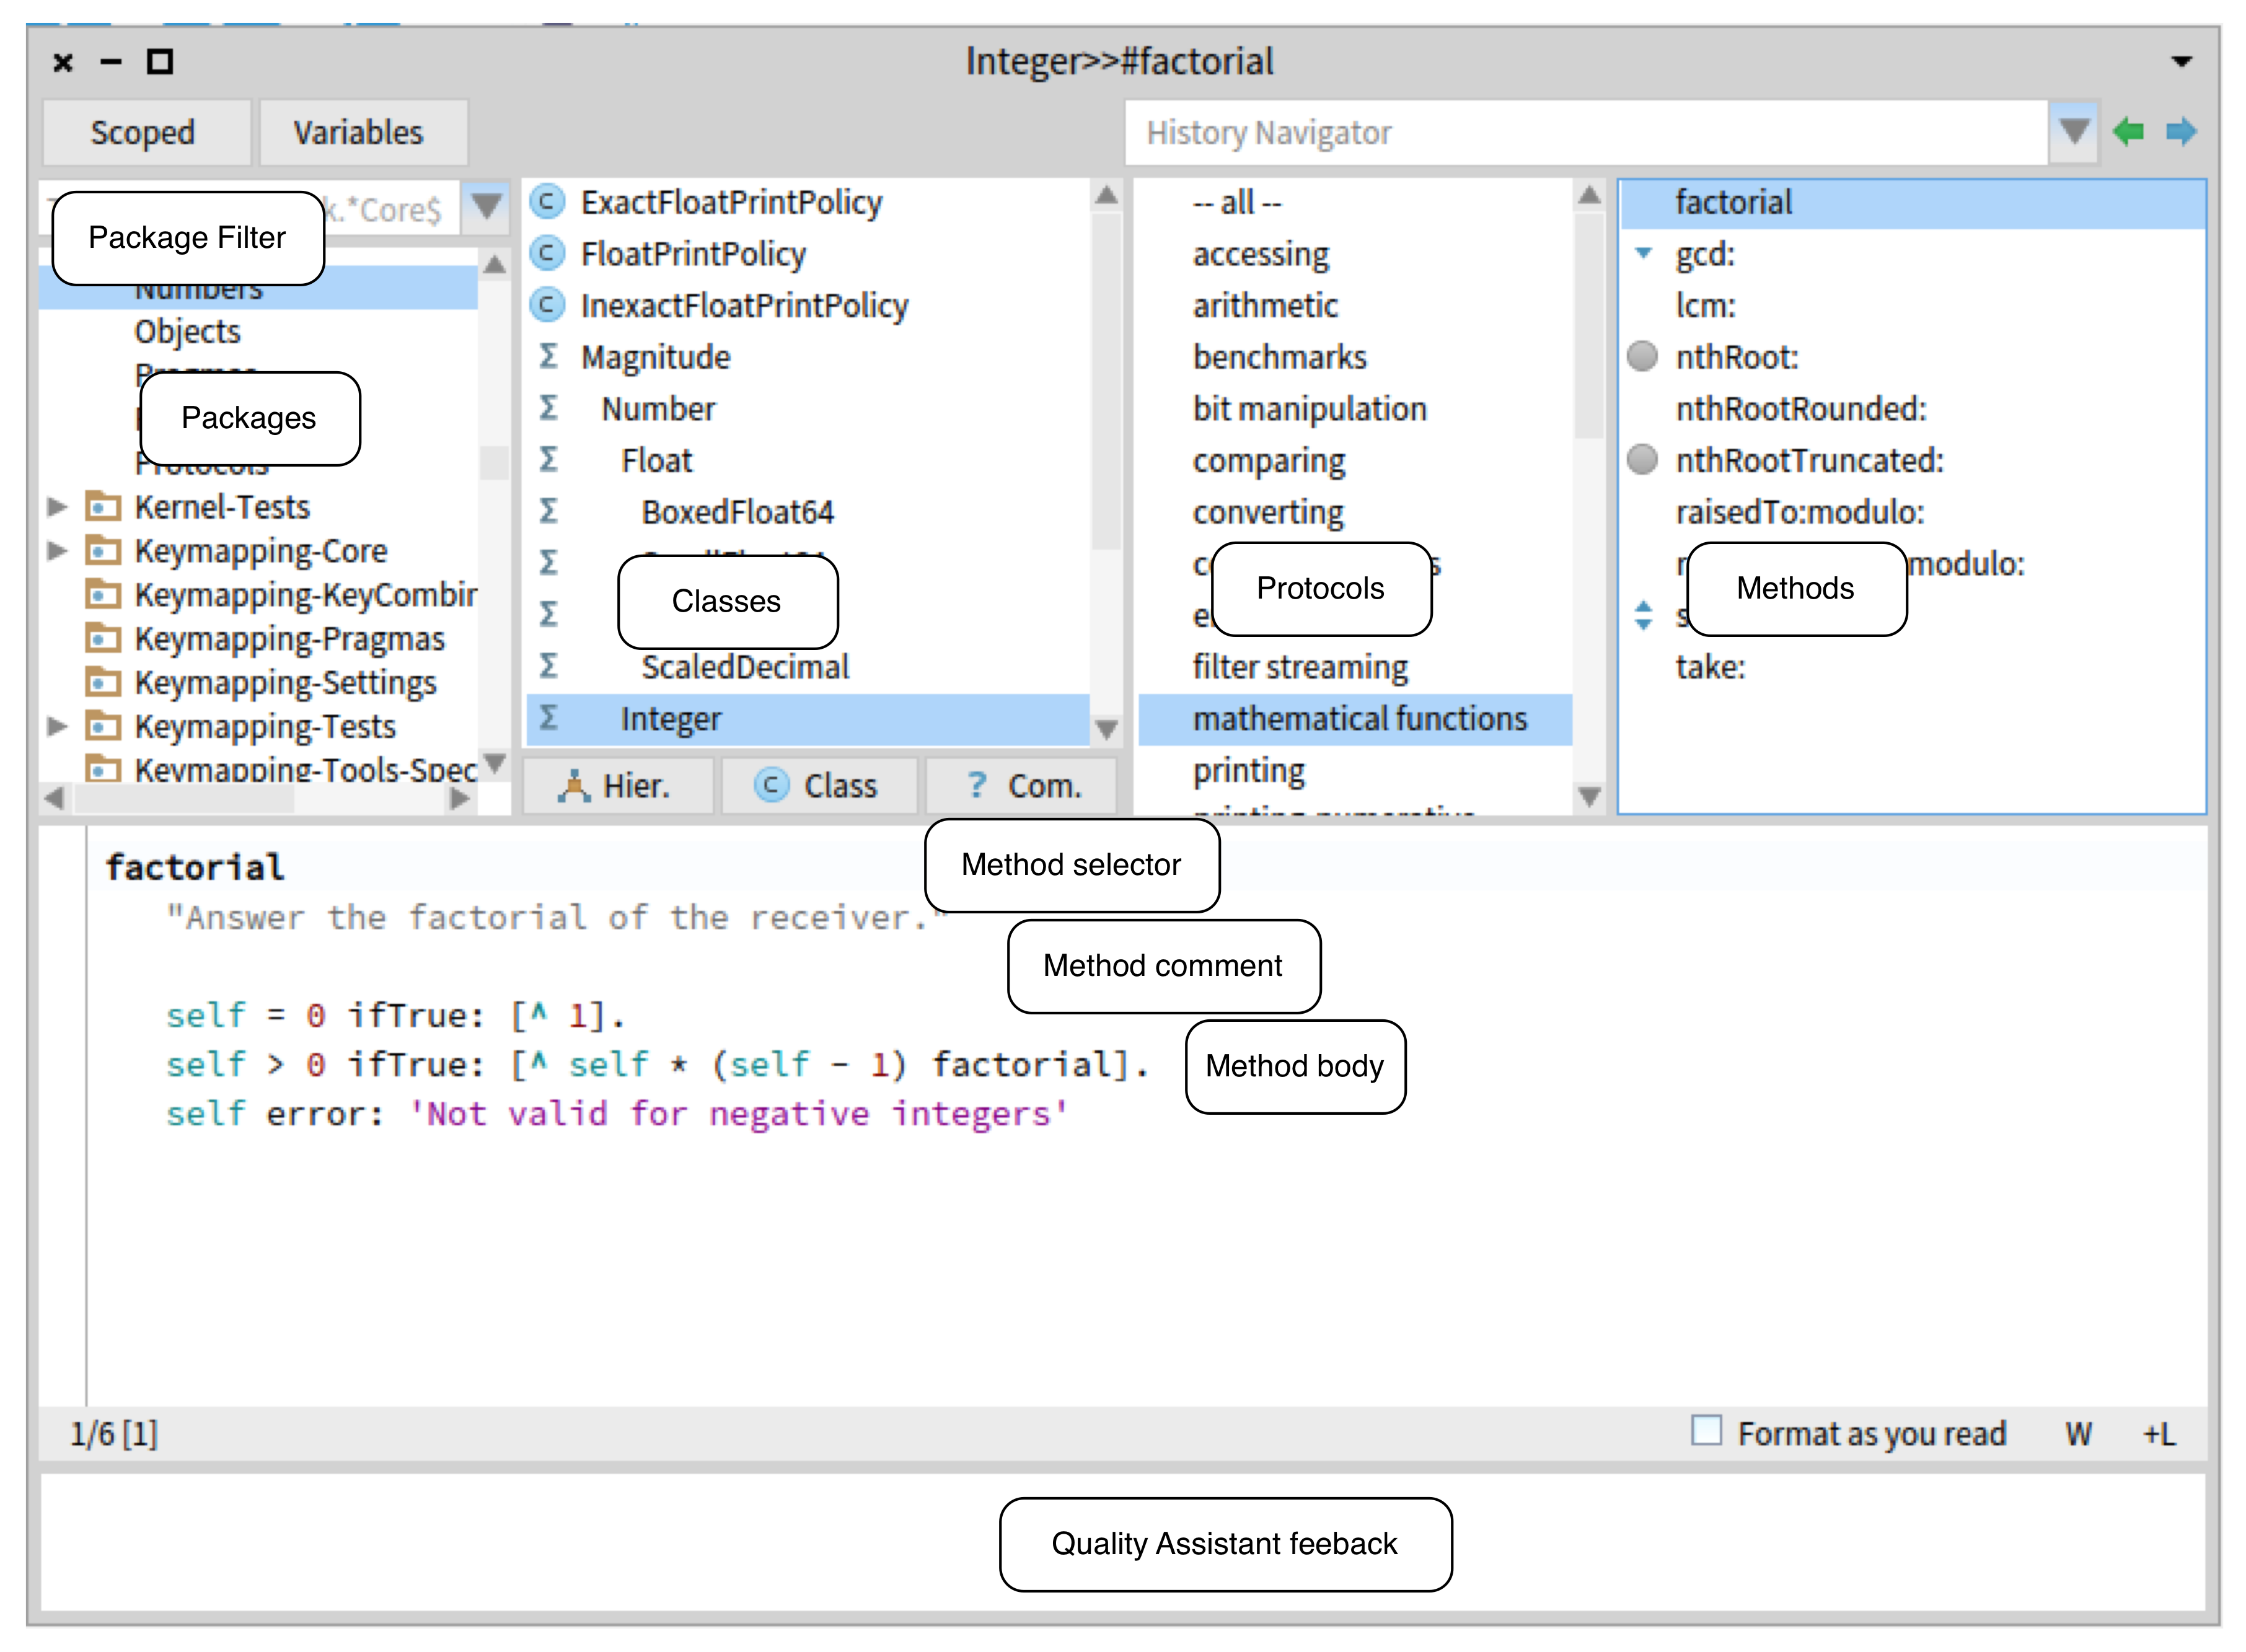
Task: Select the converting protocol
Action: click(1269, 512)
